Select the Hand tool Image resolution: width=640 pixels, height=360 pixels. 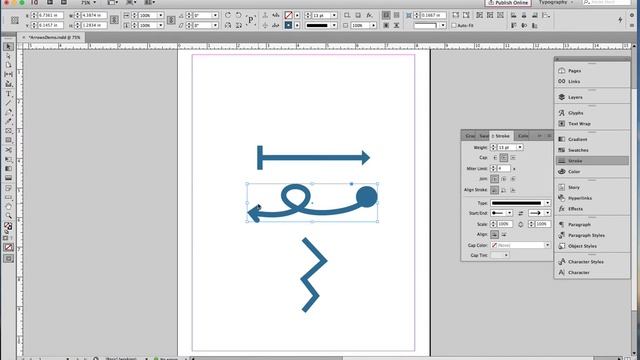[8, 207]
